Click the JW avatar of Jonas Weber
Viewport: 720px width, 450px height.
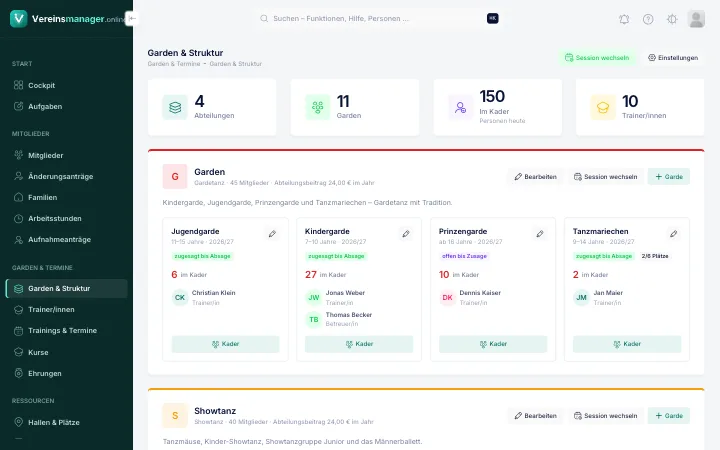(x=314, y=298)
